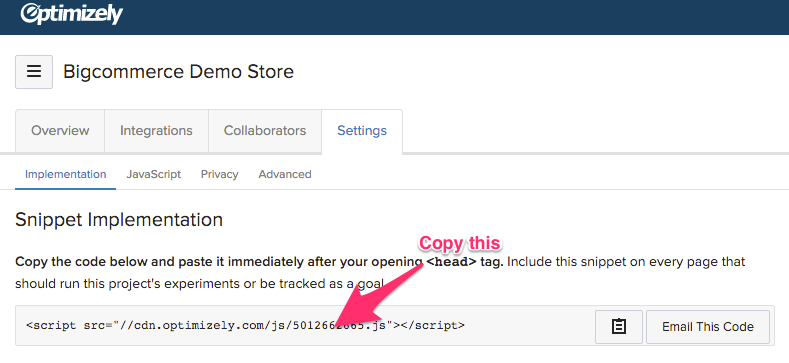Click the <head> tag text in instructions
789x363 pixels.
pos(450,262)
